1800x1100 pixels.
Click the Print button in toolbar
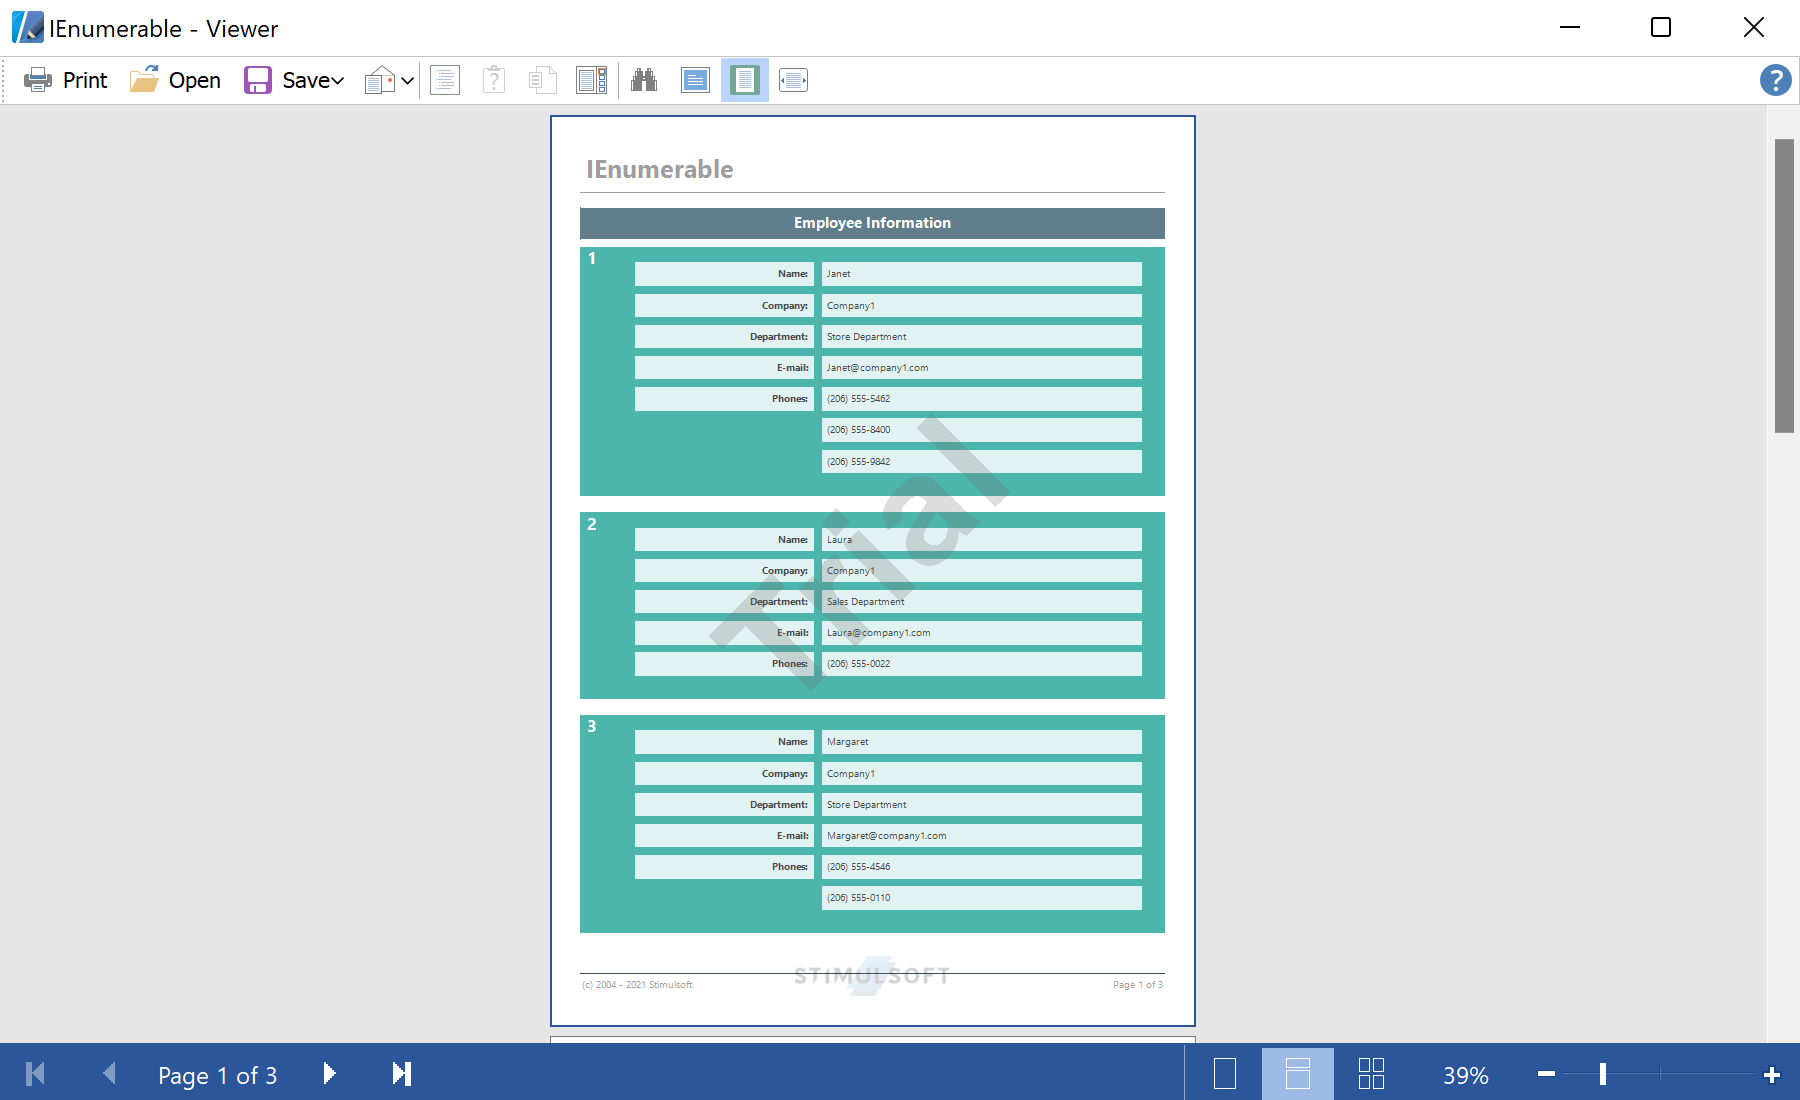(66, 80)
